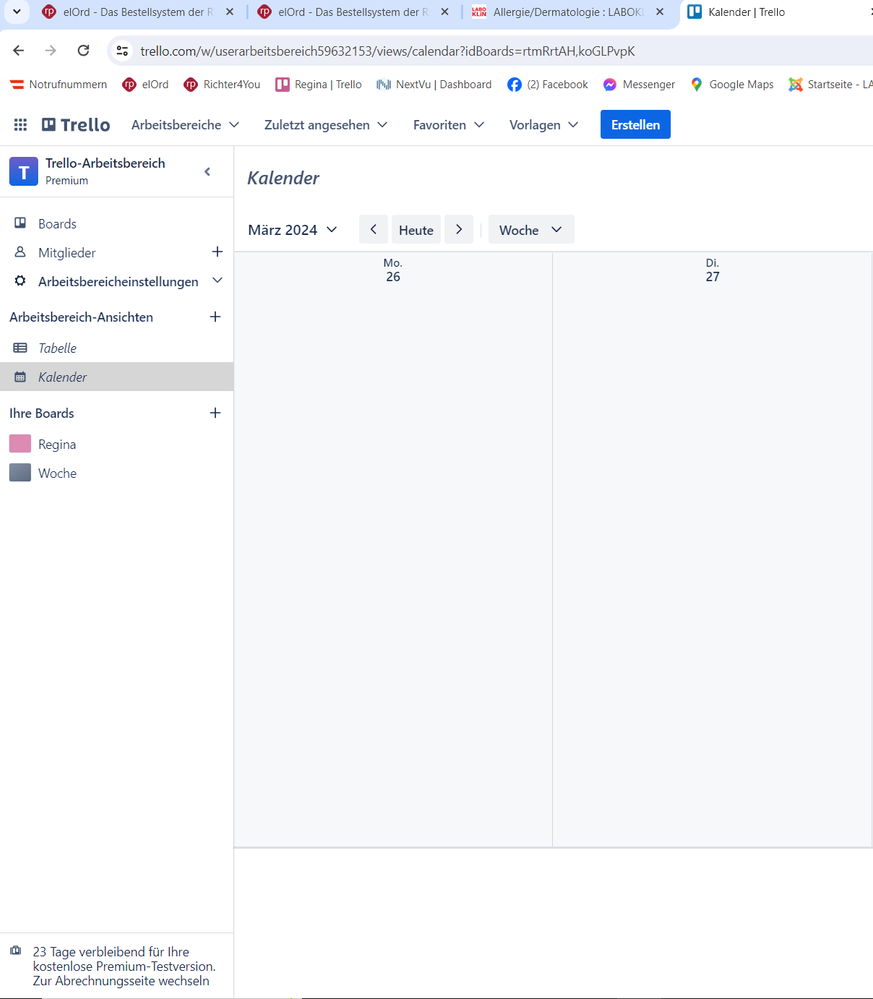
Task: Open the tab search dropdown arrow
Action: (17, 11)
